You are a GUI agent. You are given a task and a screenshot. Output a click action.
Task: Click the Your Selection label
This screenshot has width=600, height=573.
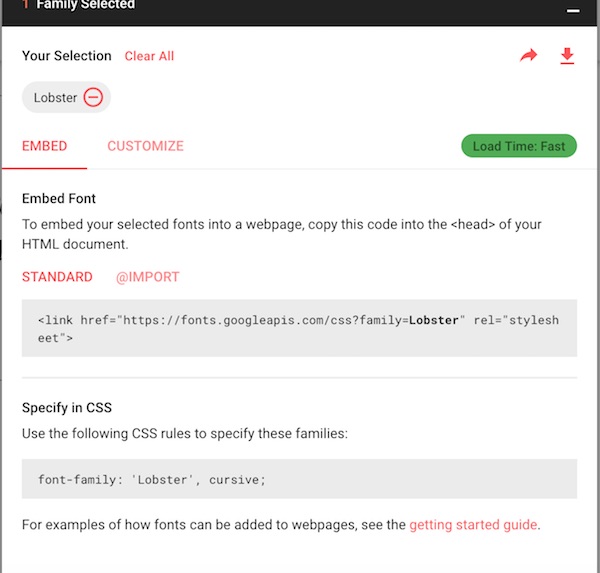[67, 56]
